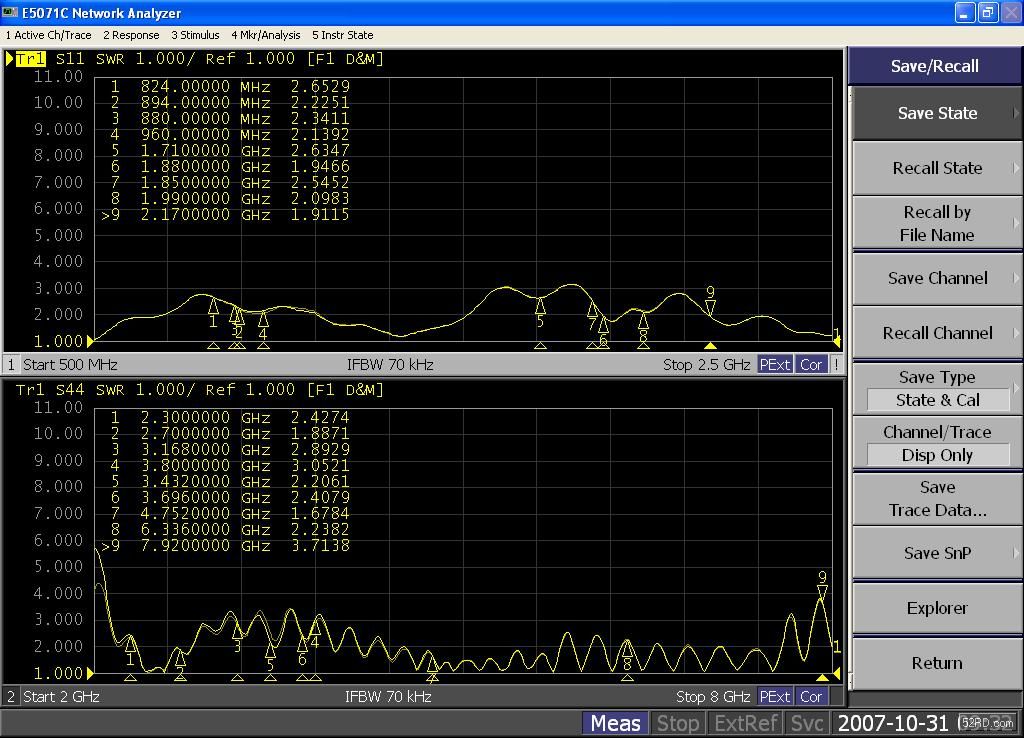Click the reference position triangle left of S44 graph

tap(90, 673)
